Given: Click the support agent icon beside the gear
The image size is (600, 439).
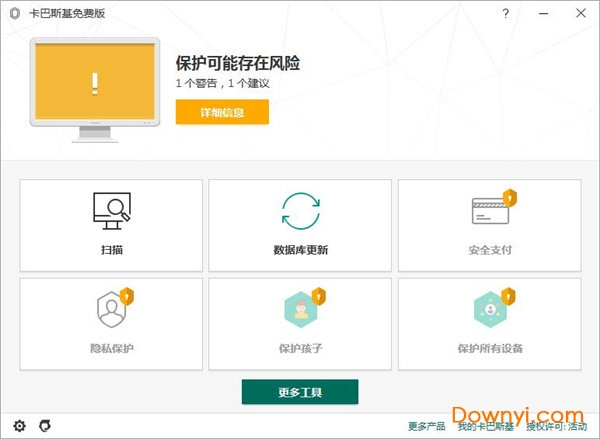Looking at the screenshot, I should click(45, 426).
